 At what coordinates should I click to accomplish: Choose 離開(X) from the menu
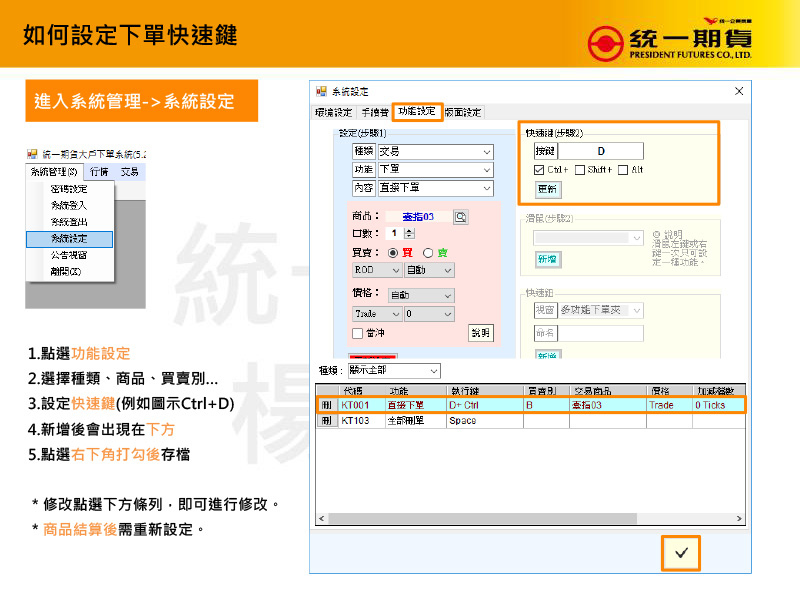66,271
